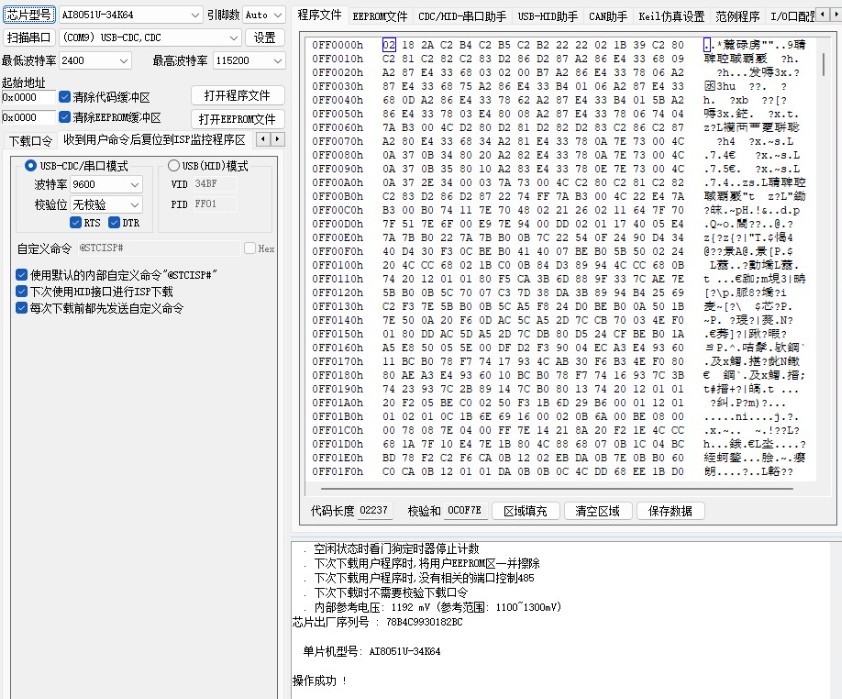Click right scroll arrow of top tab strip

(836, 14)
